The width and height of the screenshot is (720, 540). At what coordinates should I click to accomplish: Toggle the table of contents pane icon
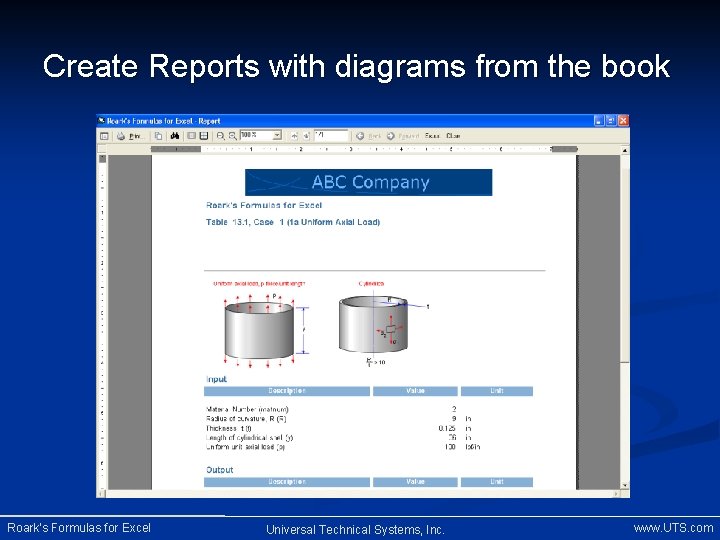[105, 136]
